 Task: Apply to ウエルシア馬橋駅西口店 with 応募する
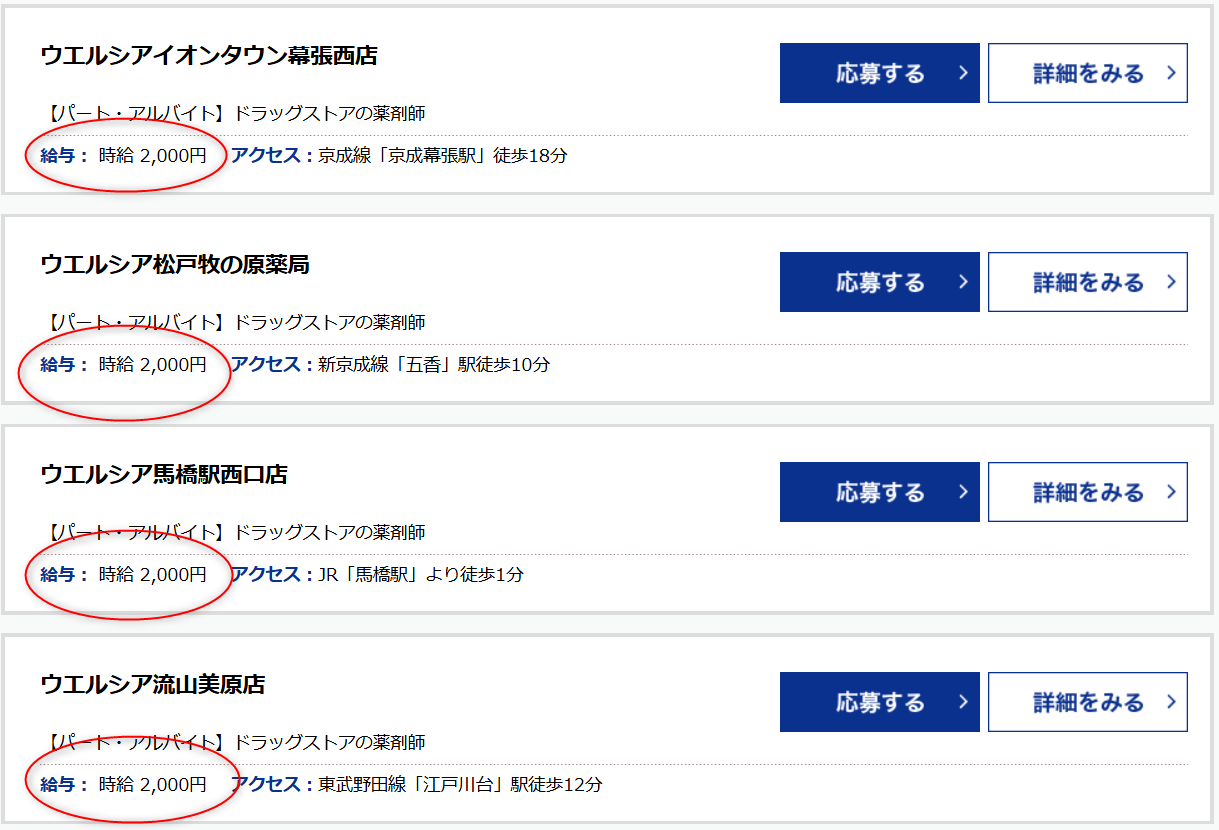click(879, 492)
